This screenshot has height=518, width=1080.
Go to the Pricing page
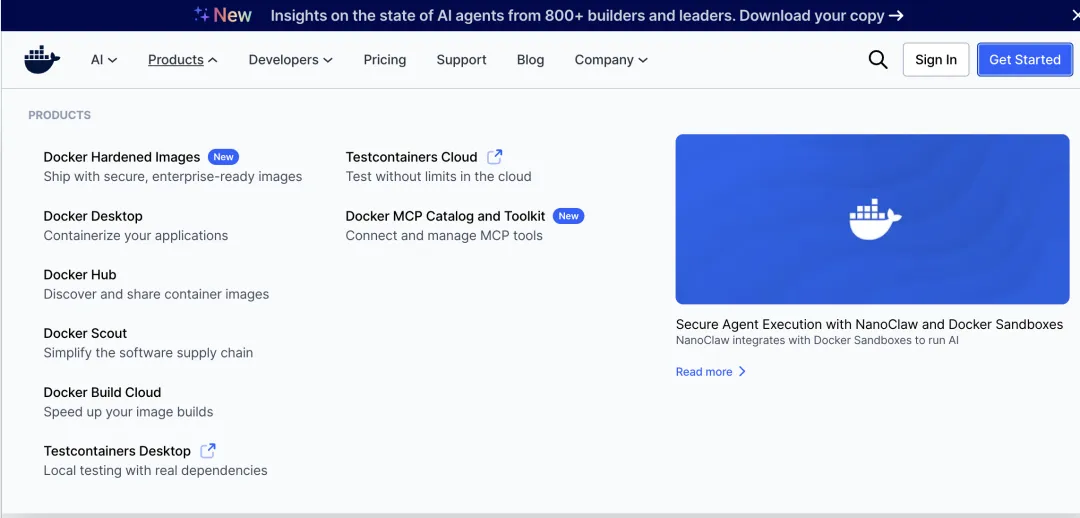click(x=385, y=60)
